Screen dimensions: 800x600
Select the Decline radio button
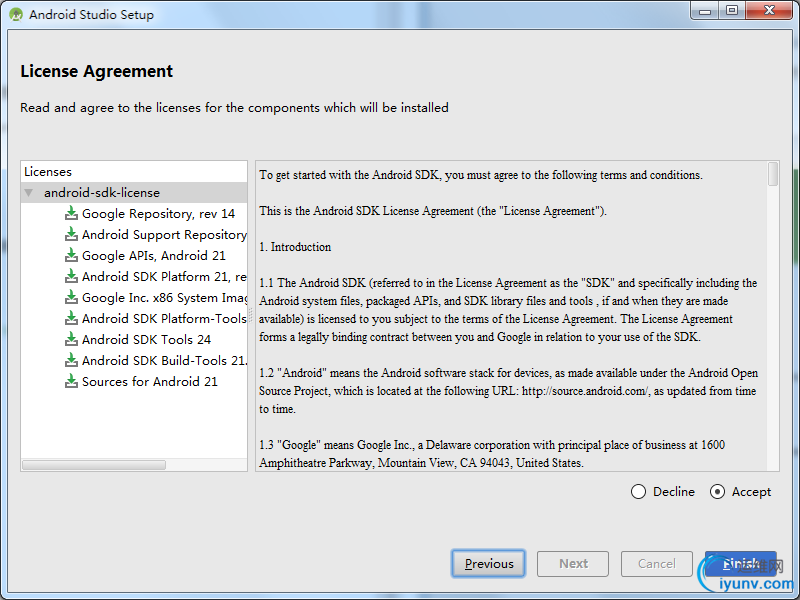(x=639, y=491)
